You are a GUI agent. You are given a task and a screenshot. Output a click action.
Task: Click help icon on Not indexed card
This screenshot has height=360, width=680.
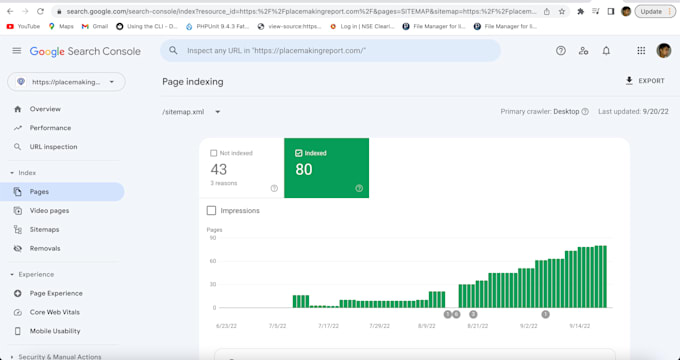[274, 188]
